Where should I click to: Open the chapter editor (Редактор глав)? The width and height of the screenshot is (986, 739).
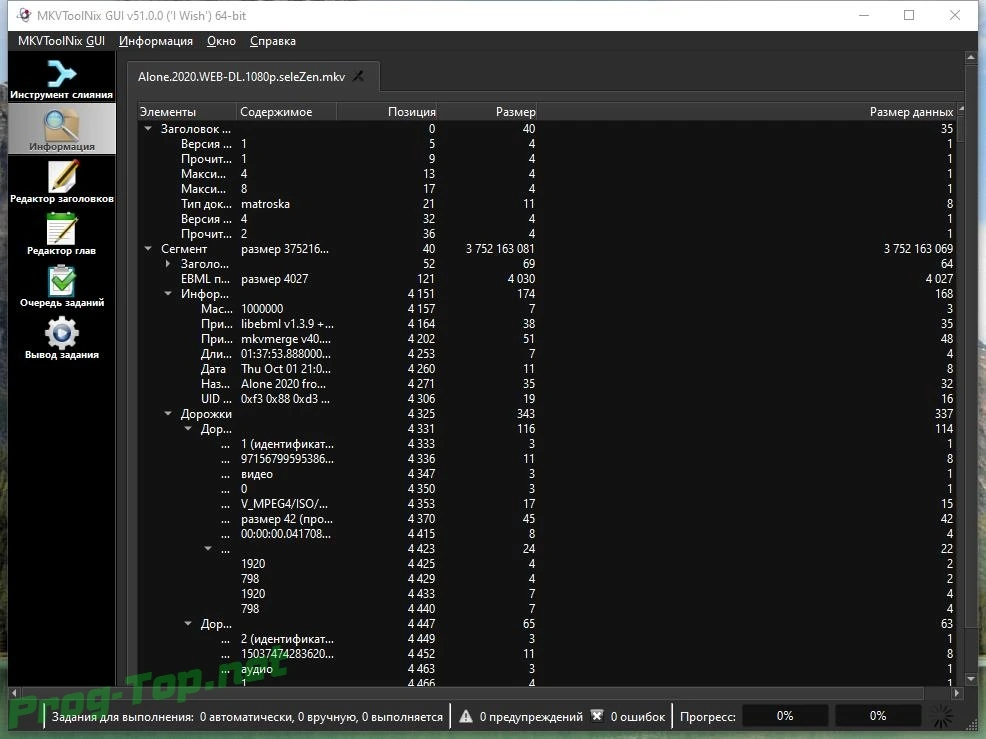(x=62, y=234)
